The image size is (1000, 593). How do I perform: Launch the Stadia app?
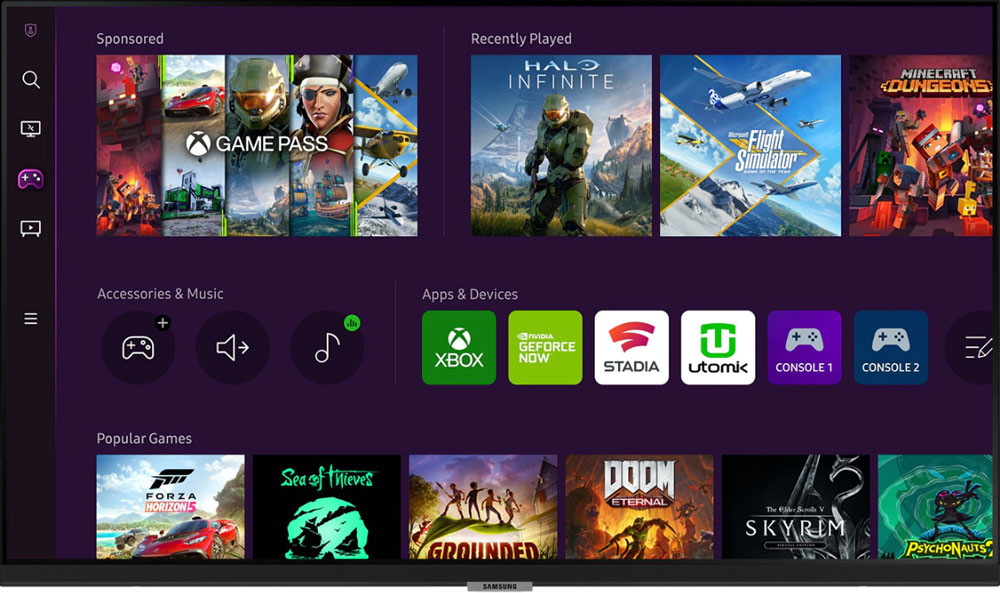coord(631,348)
